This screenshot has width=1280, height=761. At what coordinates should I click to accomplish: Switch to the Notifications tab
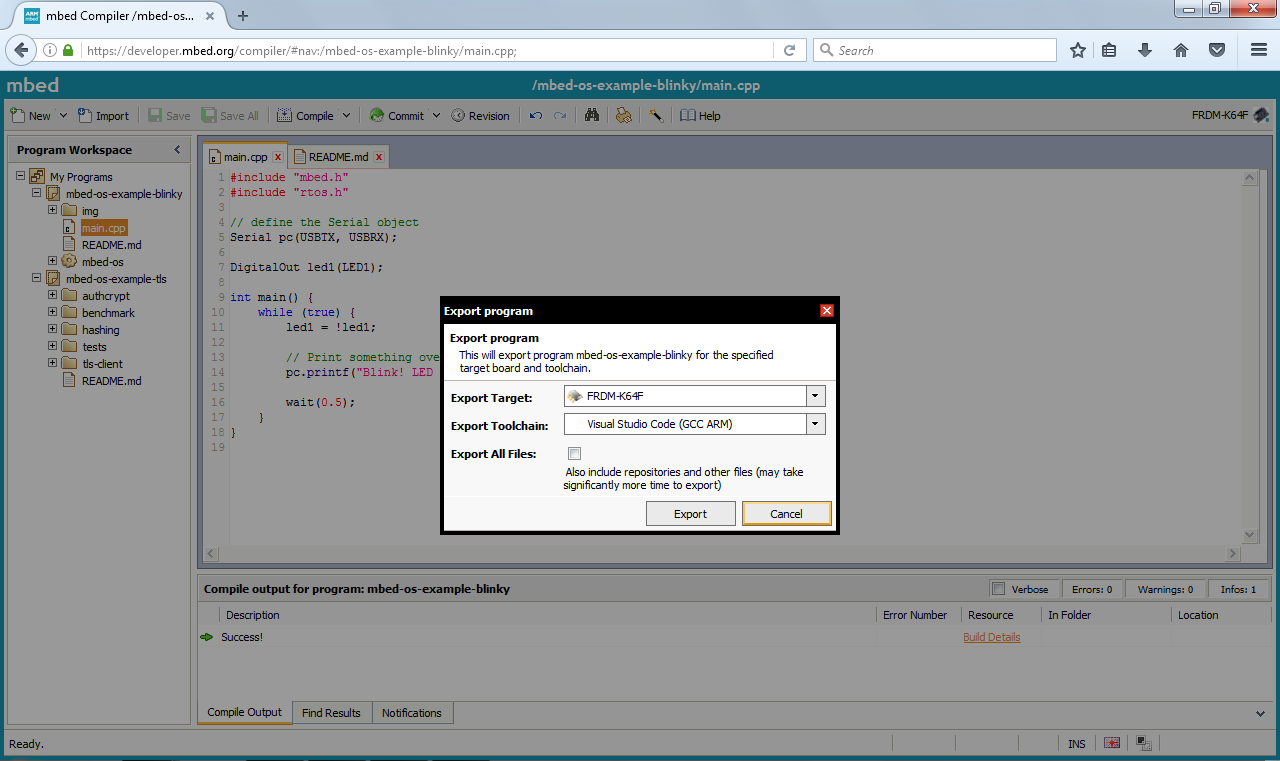[x=412, y=713]
